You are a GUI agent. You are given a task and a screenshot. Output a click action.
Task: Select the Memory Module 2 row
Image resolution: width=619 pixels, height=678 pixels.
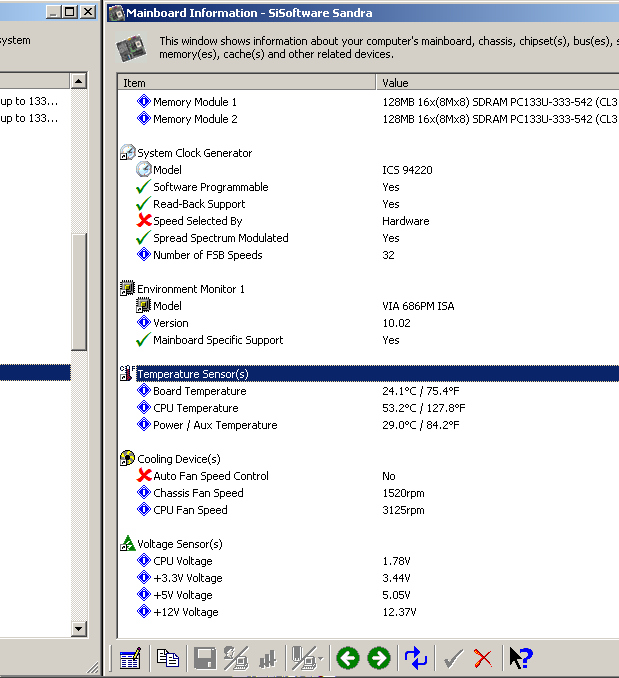tap(368, 119)
